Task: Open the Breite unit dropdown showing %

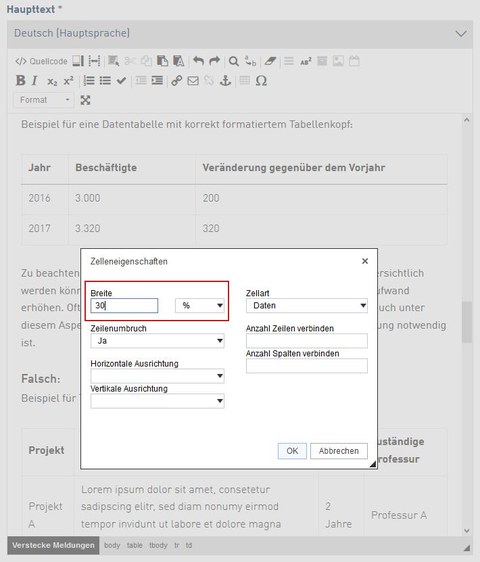Action: click(x=200, y=306)
